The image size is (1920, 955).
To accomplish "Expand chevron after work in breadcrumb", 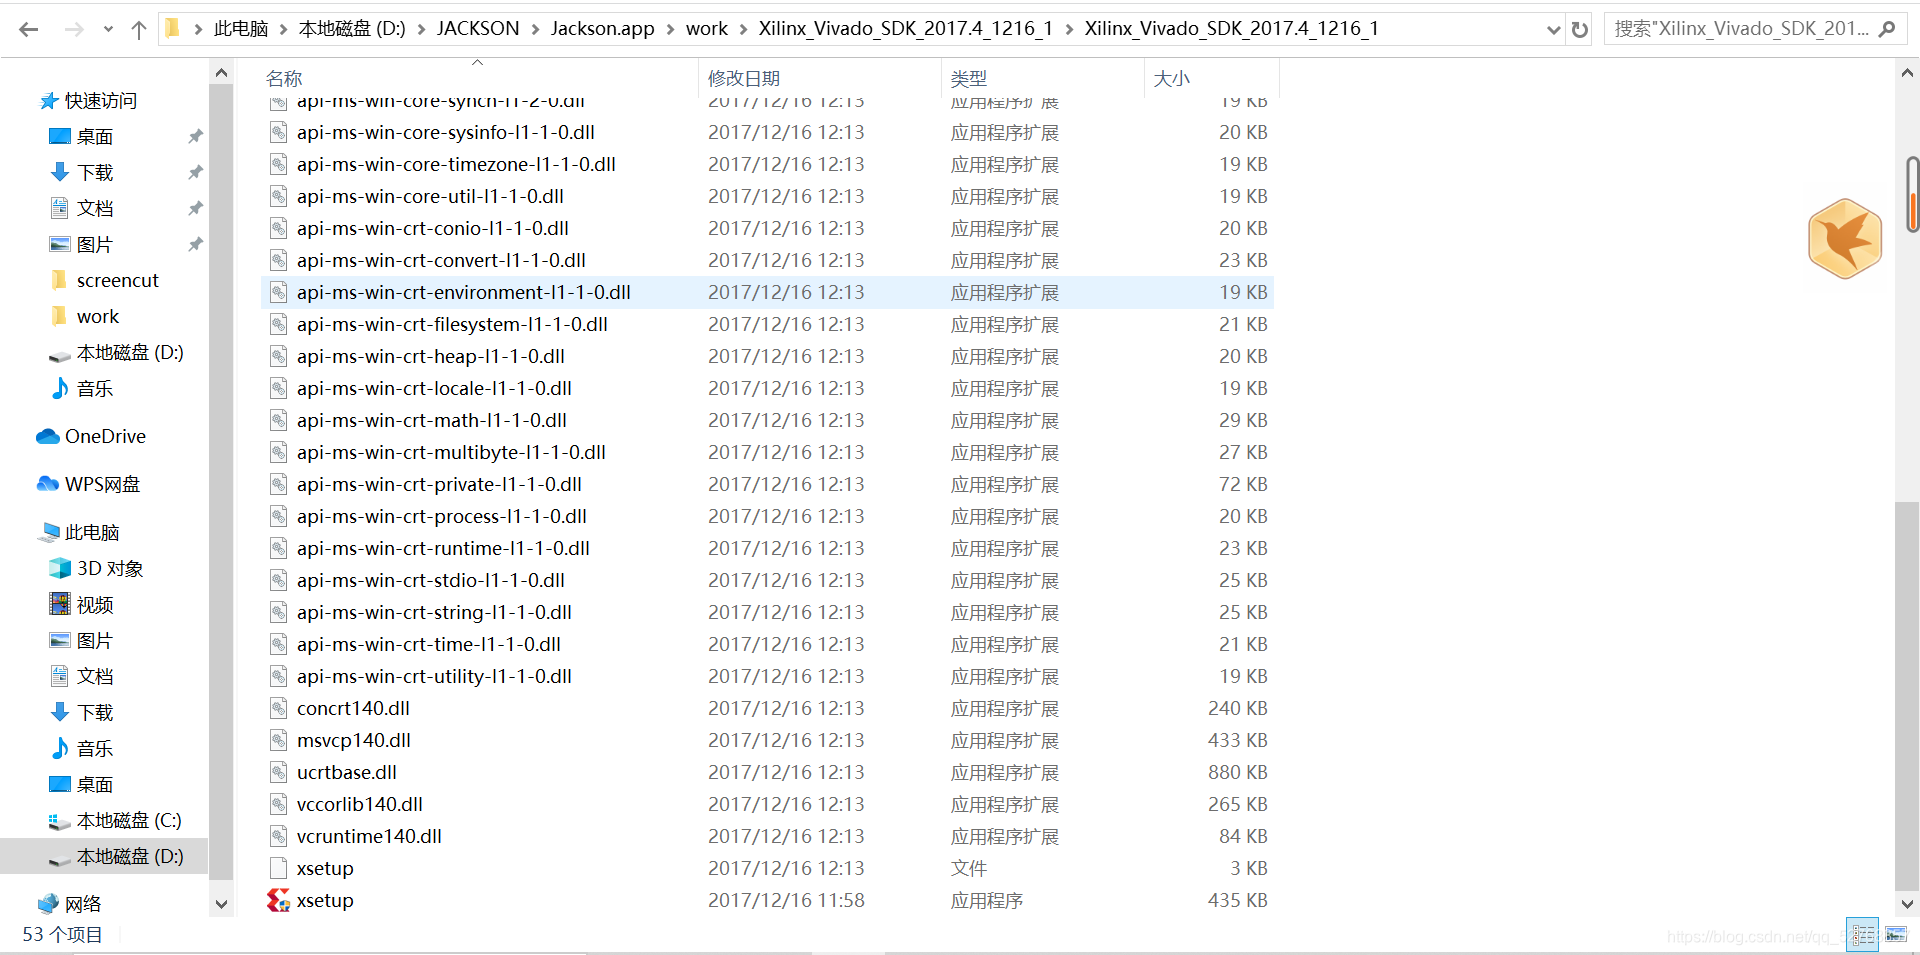I will tap(744, 29).
